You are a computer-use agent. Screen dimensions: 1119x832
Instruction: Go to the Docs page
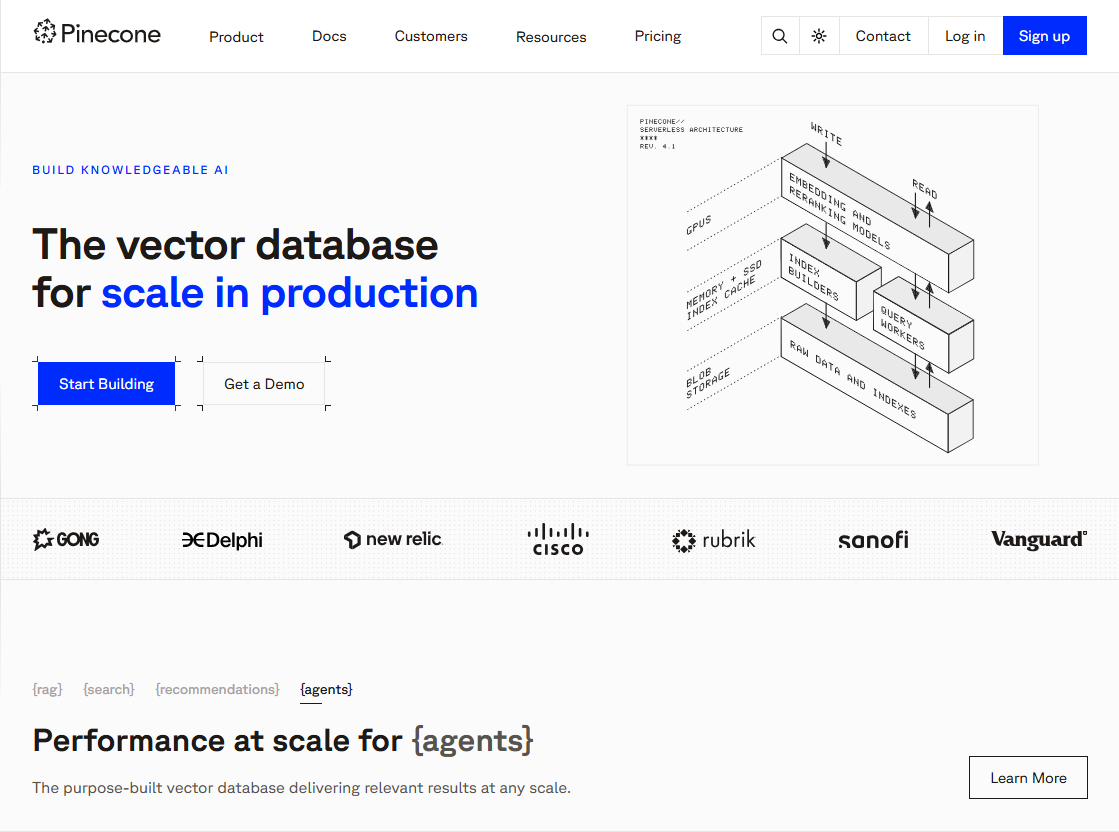pos(329,36)
